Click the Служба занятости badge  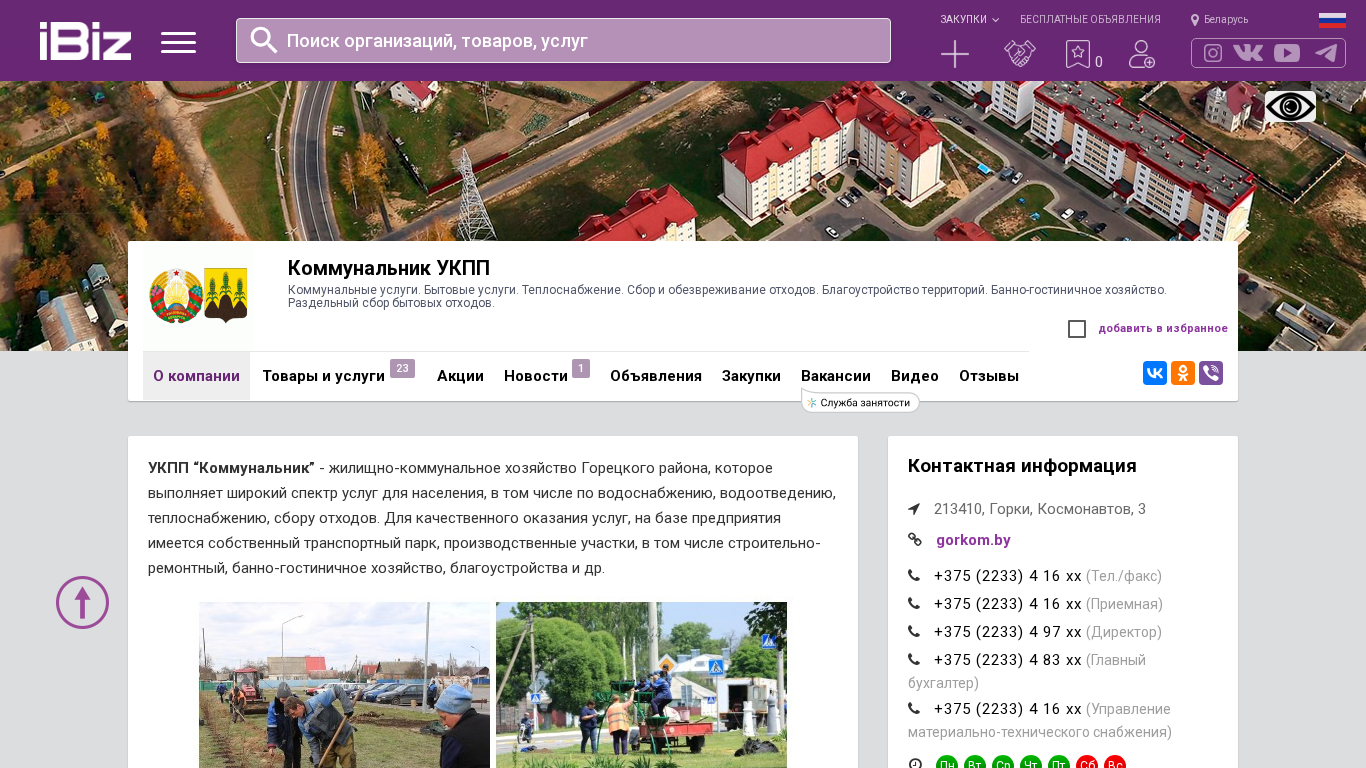coord(860,402)
